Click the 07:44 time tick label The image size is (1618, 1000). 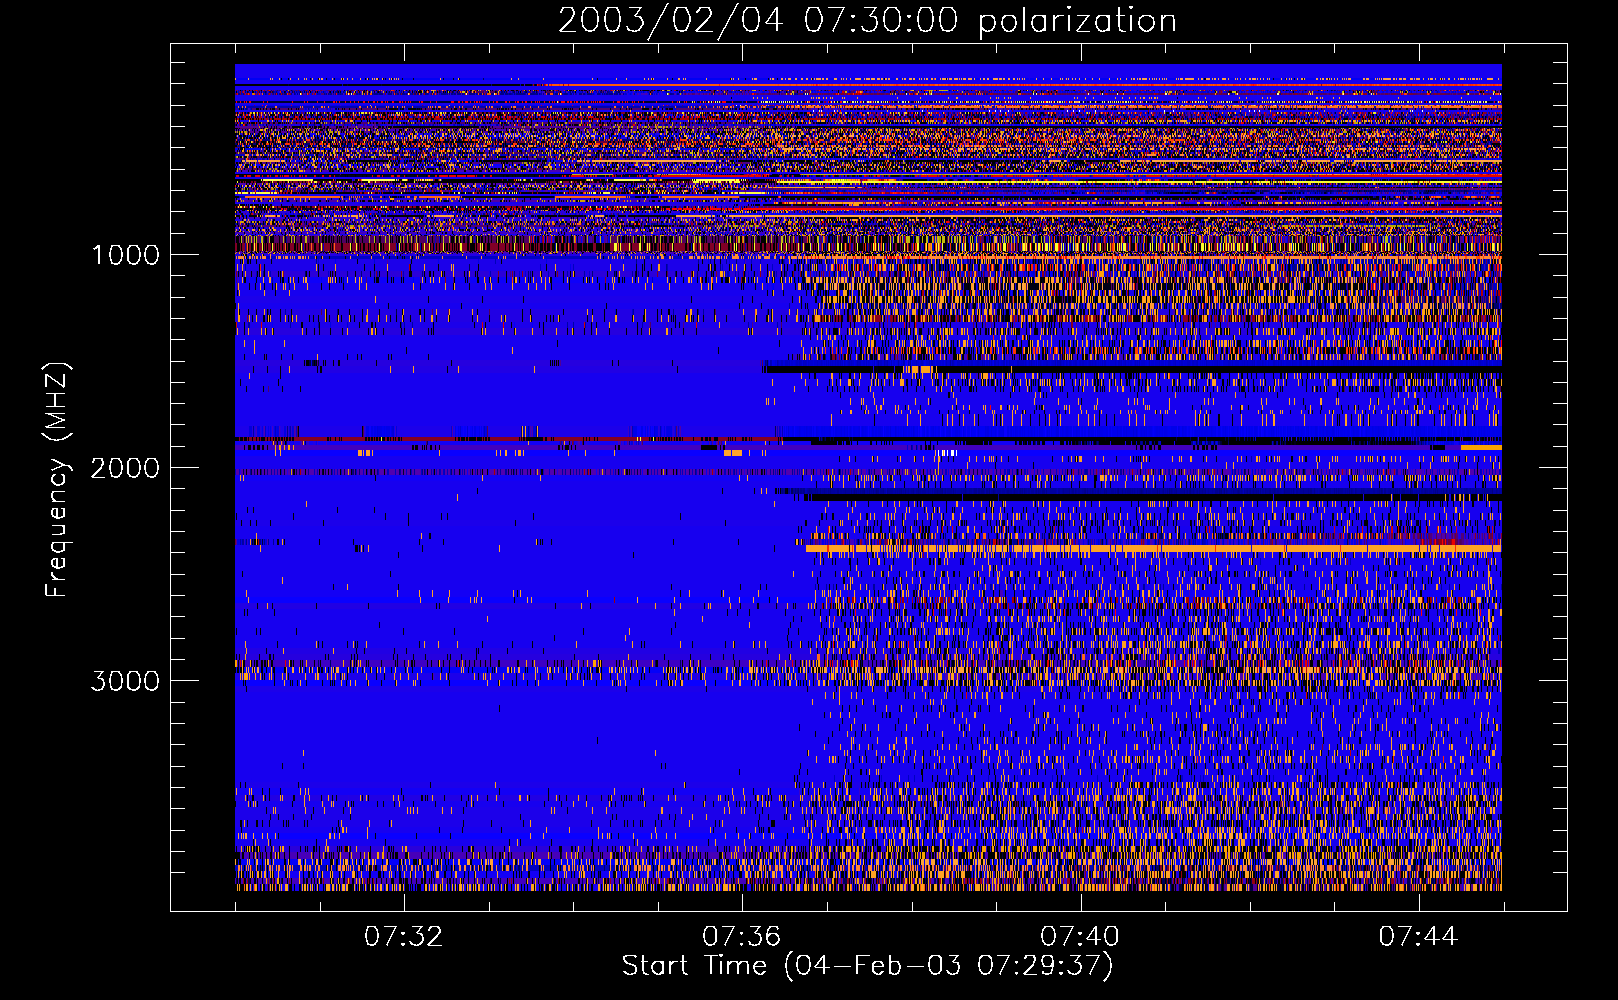pos(1418,937)
